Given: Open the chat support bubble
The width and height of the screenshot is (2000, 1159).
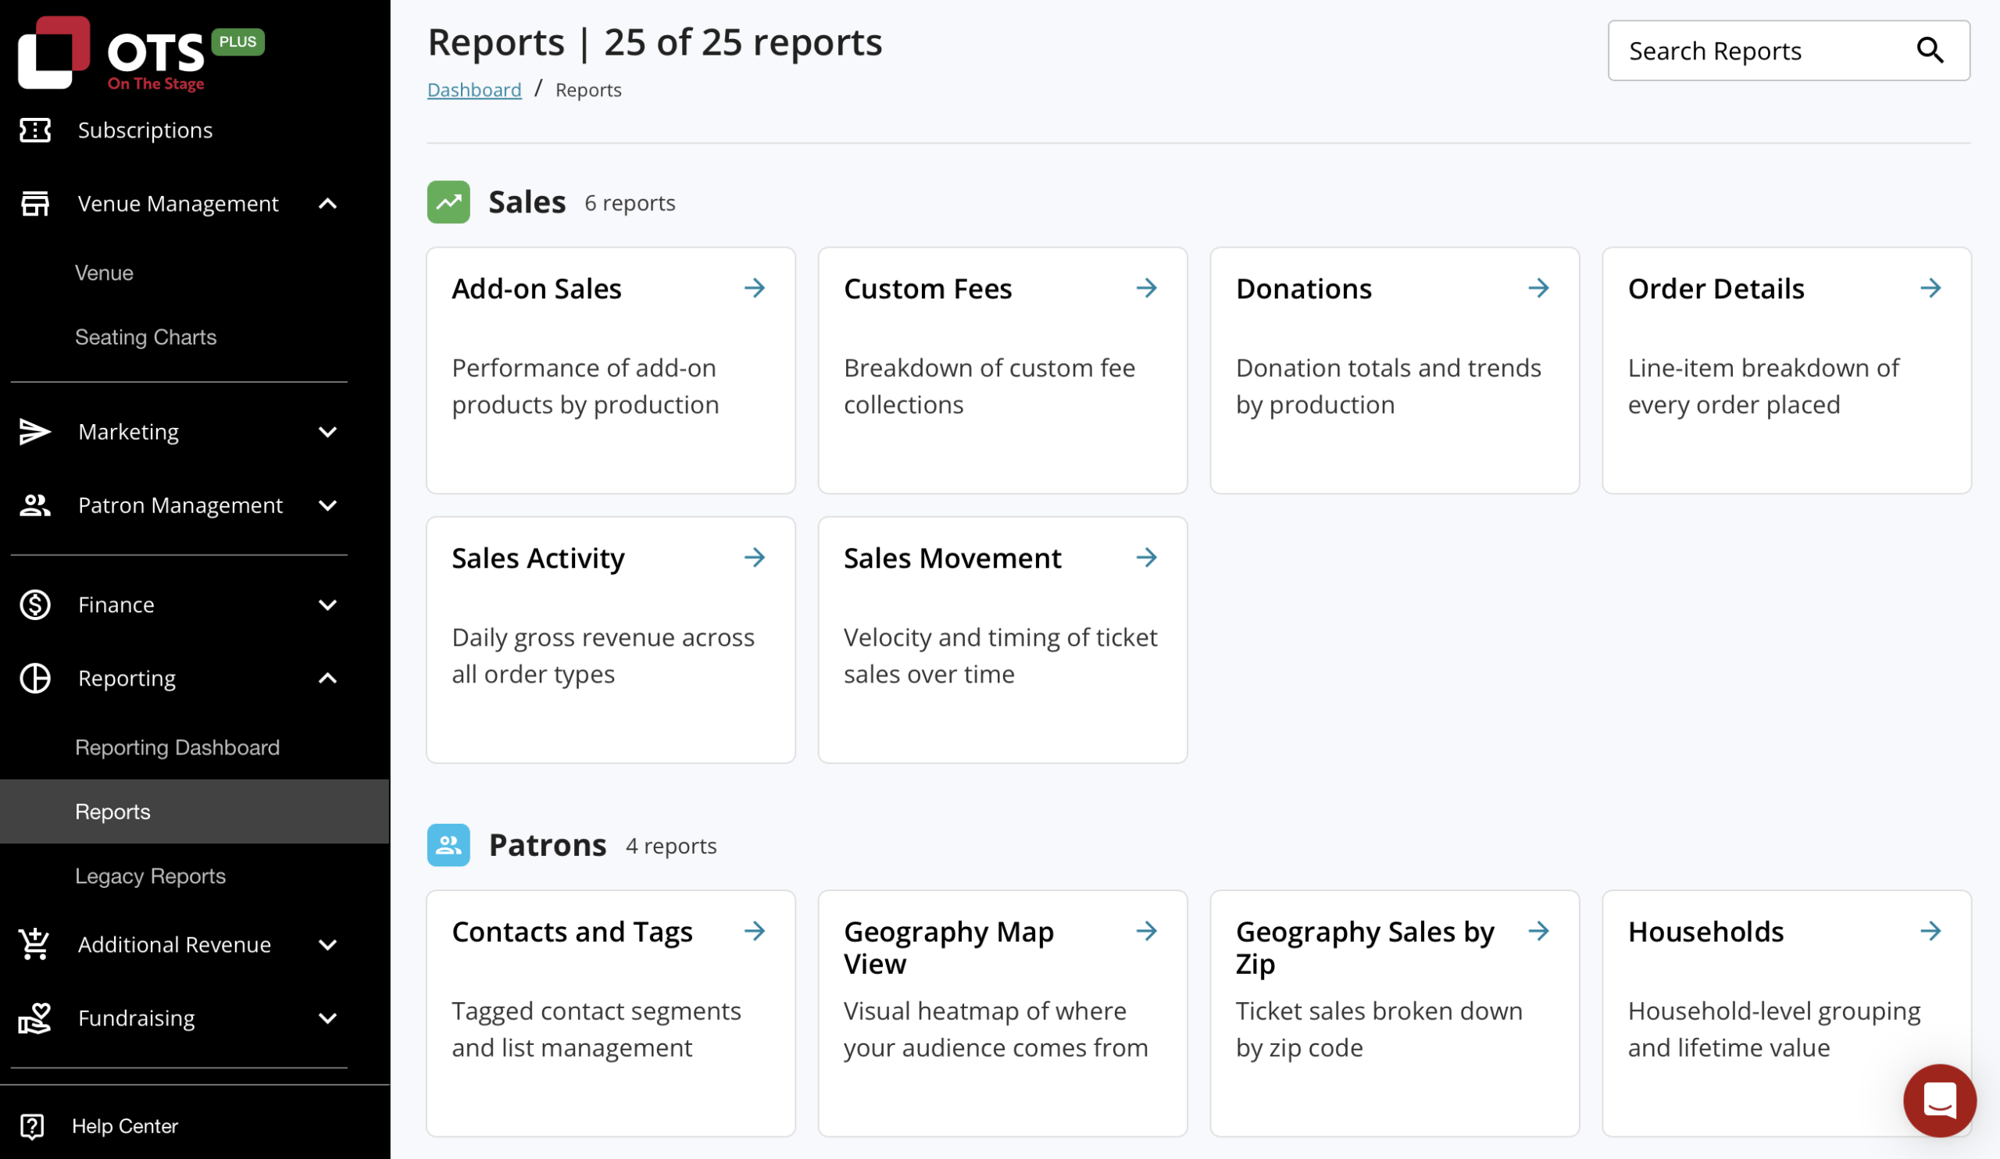Looking at the screenshot, I should pos(1939,1100).
